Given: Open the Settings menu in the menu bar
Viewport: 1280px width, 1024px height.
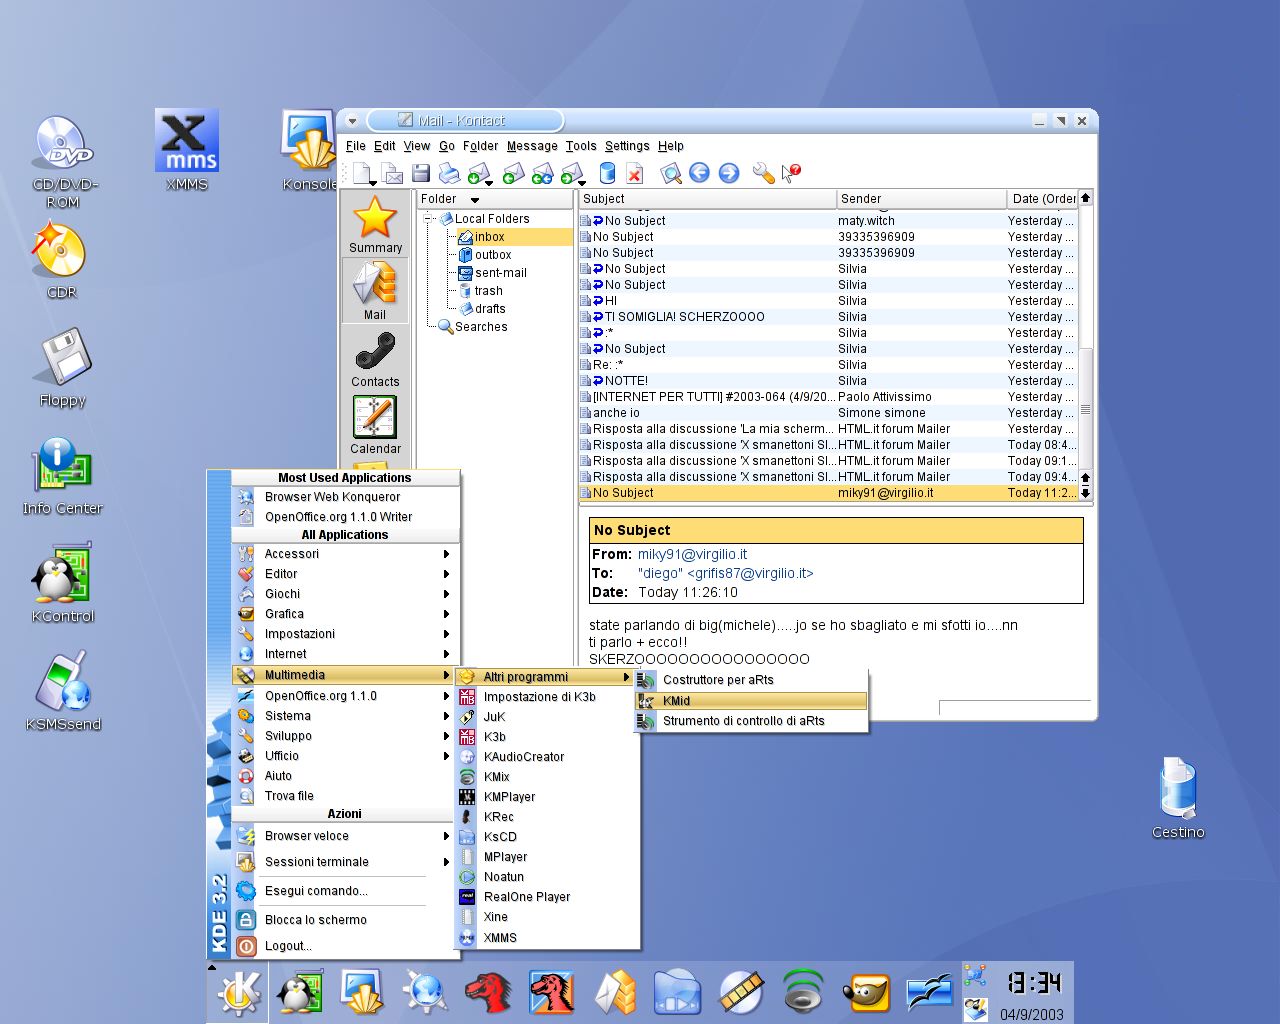Looking at the screenshot, I should coord(627,146).
